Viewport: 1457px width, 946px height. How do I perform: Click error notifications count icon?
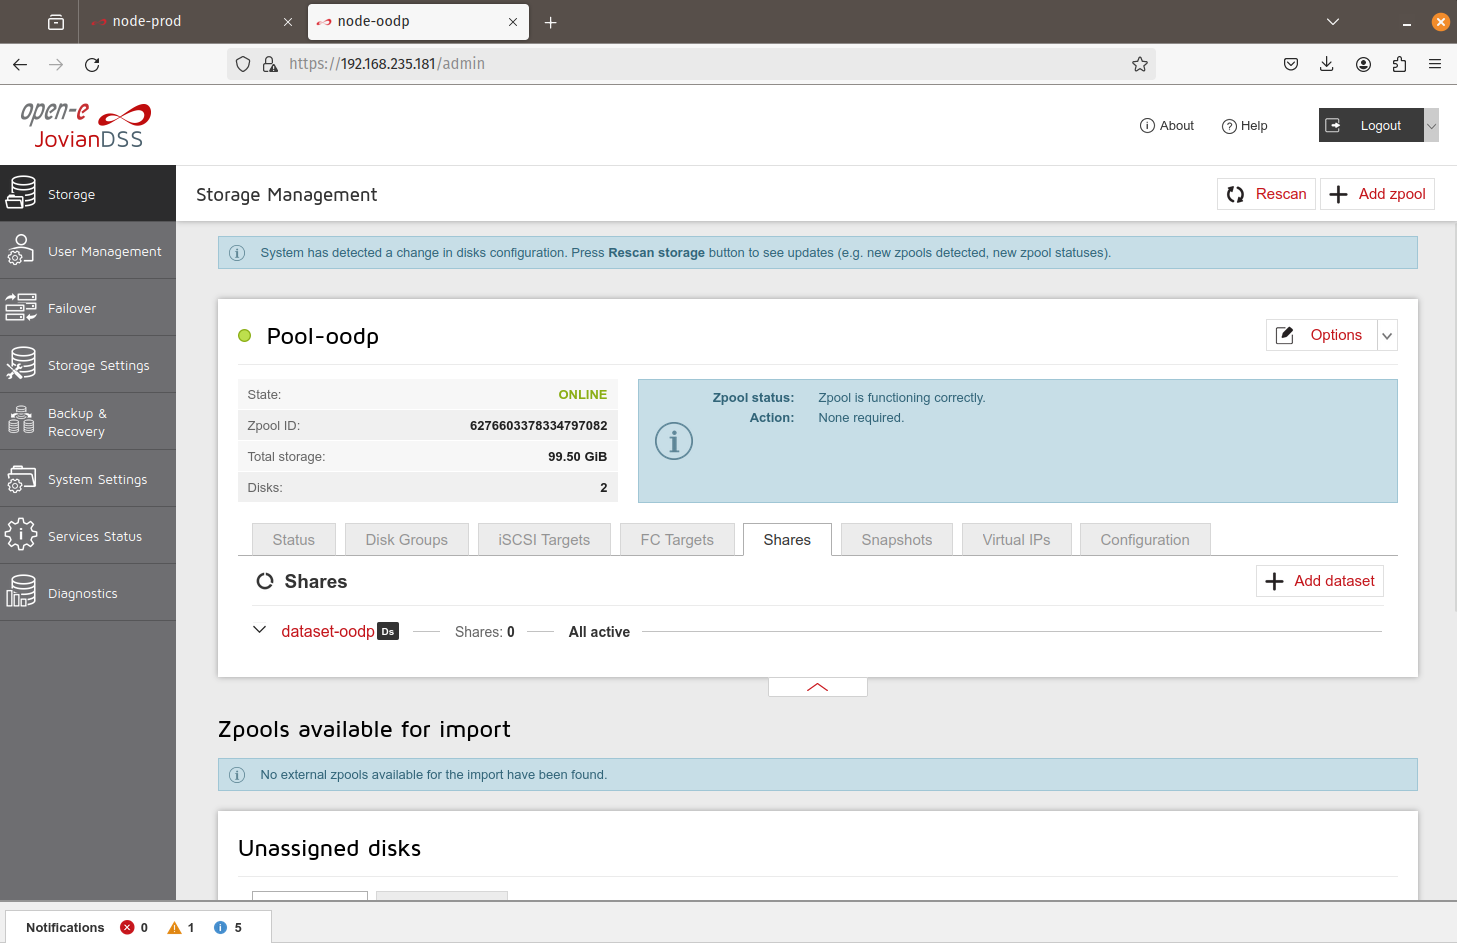click(127, 927)
